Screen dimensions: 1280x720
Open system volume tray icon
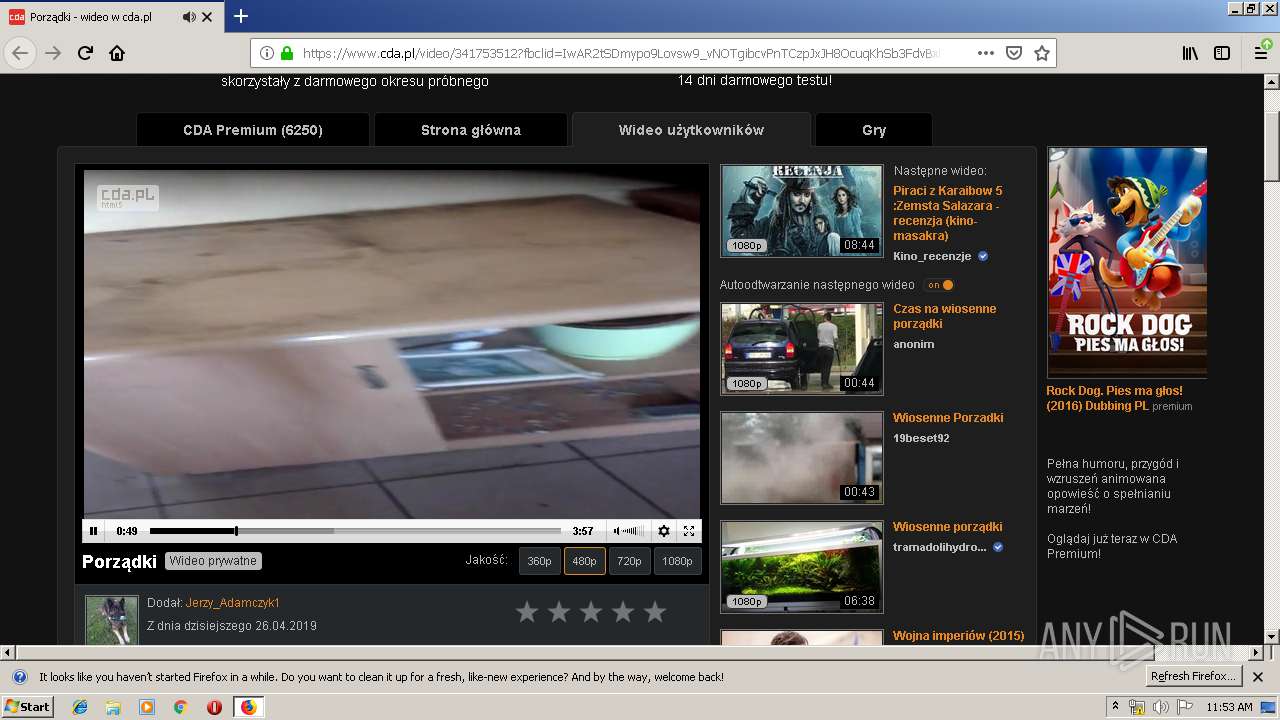tap(1161, 707)
